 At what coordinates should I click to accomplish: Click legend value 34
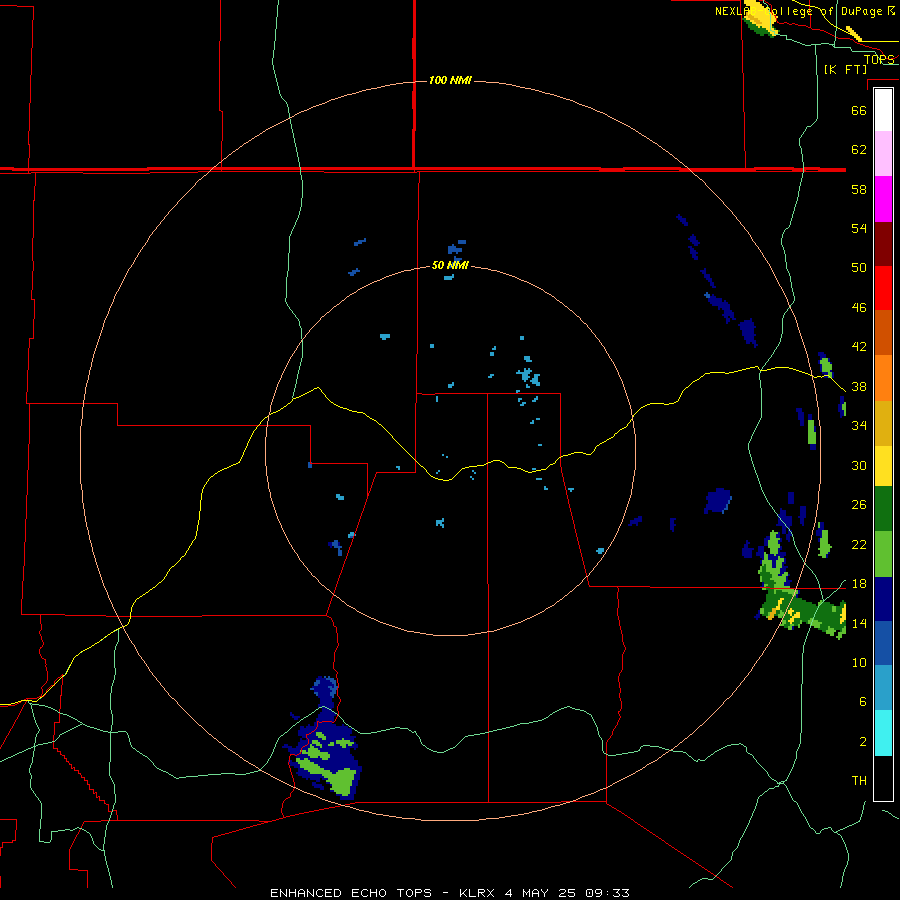point(859,426)
